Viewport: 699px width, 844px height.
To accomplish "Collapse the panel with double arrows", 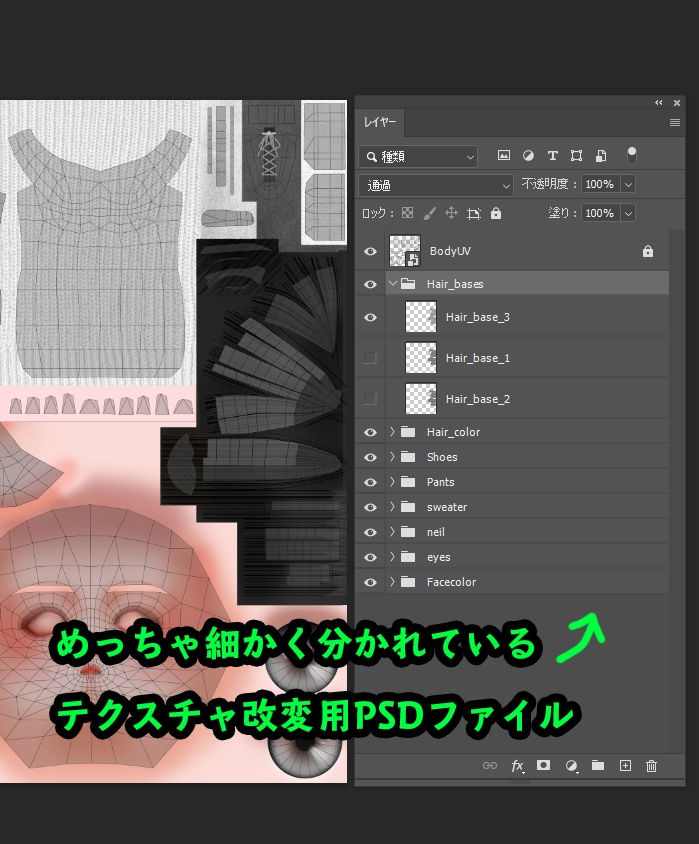I will click(659, 103).
